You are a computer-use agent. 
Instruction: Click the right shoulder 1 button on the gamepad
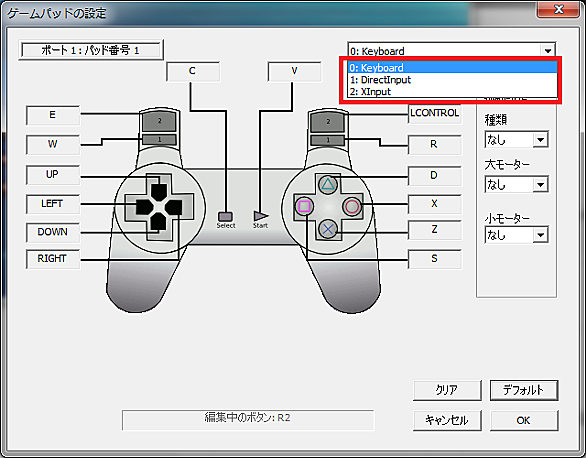click(328, 140)
